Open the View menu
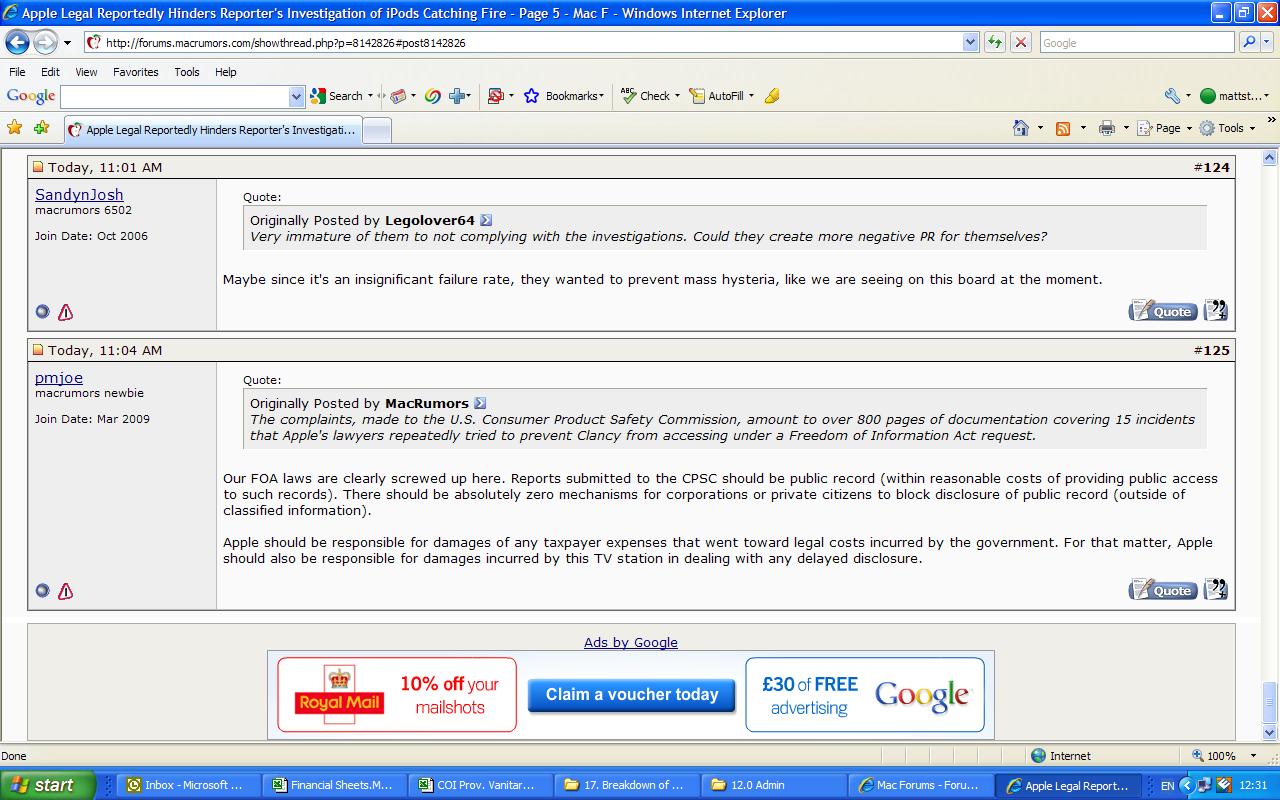1280x800 pixels. 86,72
